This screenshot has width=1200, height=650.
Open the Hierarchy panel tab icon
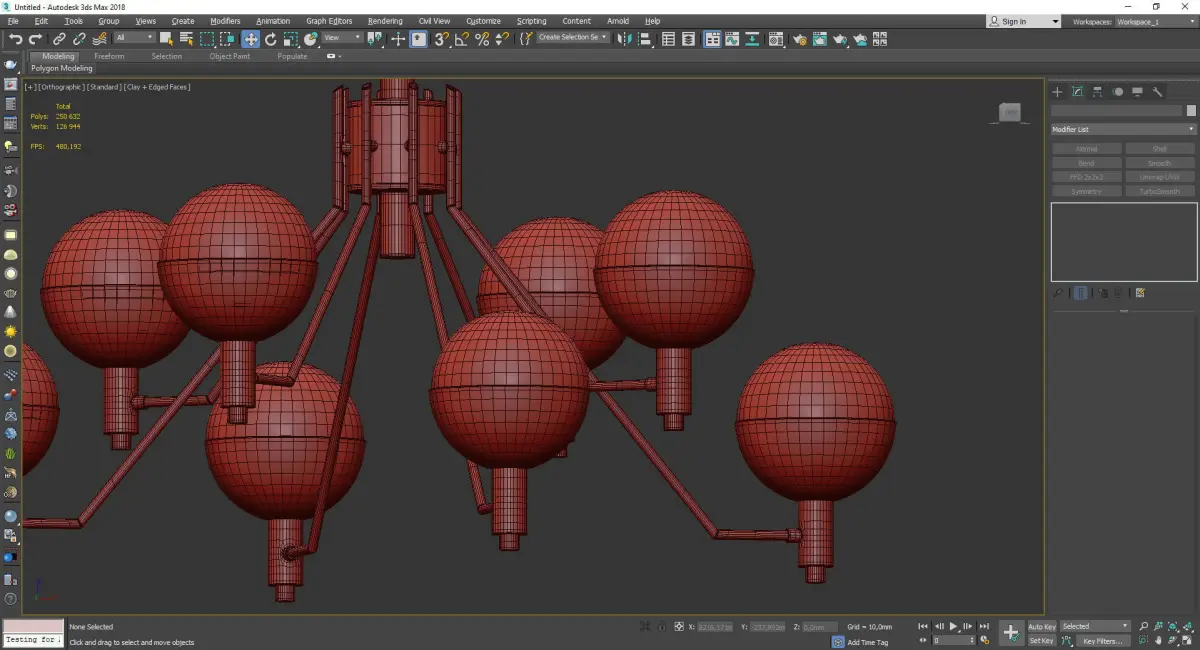click(x=1097, y=92)
